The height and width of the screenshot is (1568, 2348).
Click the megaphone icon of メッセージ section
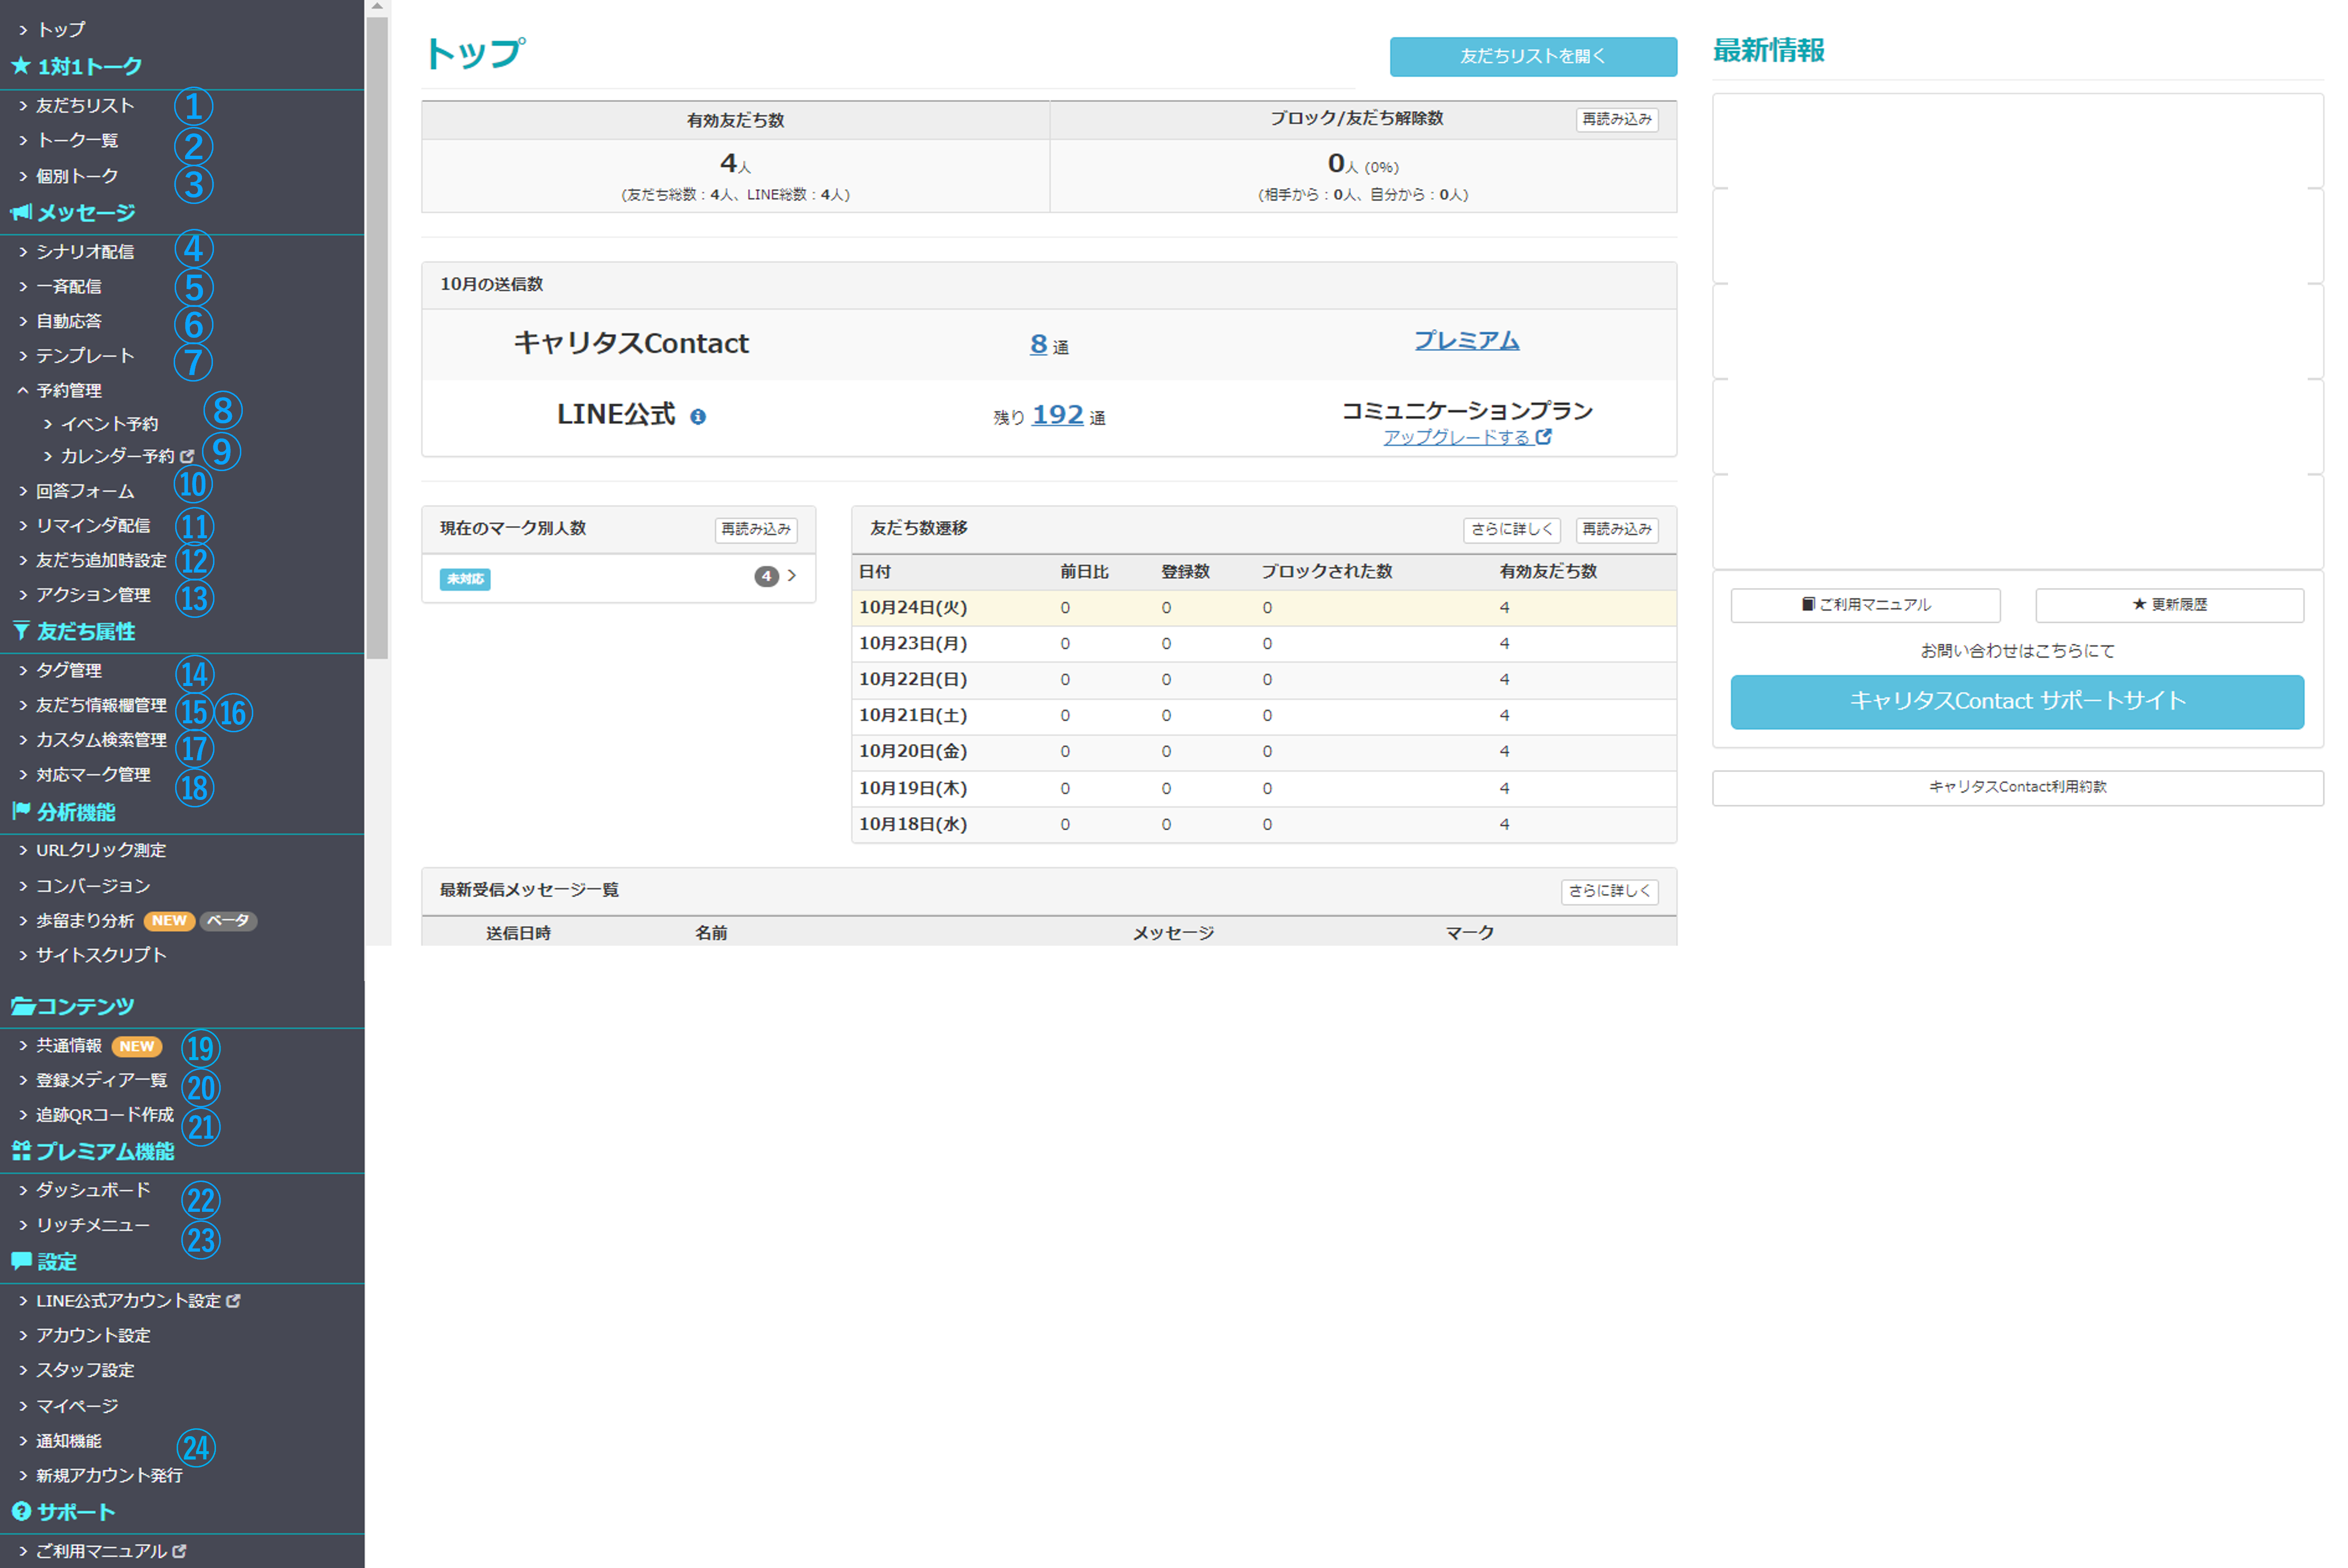[x=21, y=212]
